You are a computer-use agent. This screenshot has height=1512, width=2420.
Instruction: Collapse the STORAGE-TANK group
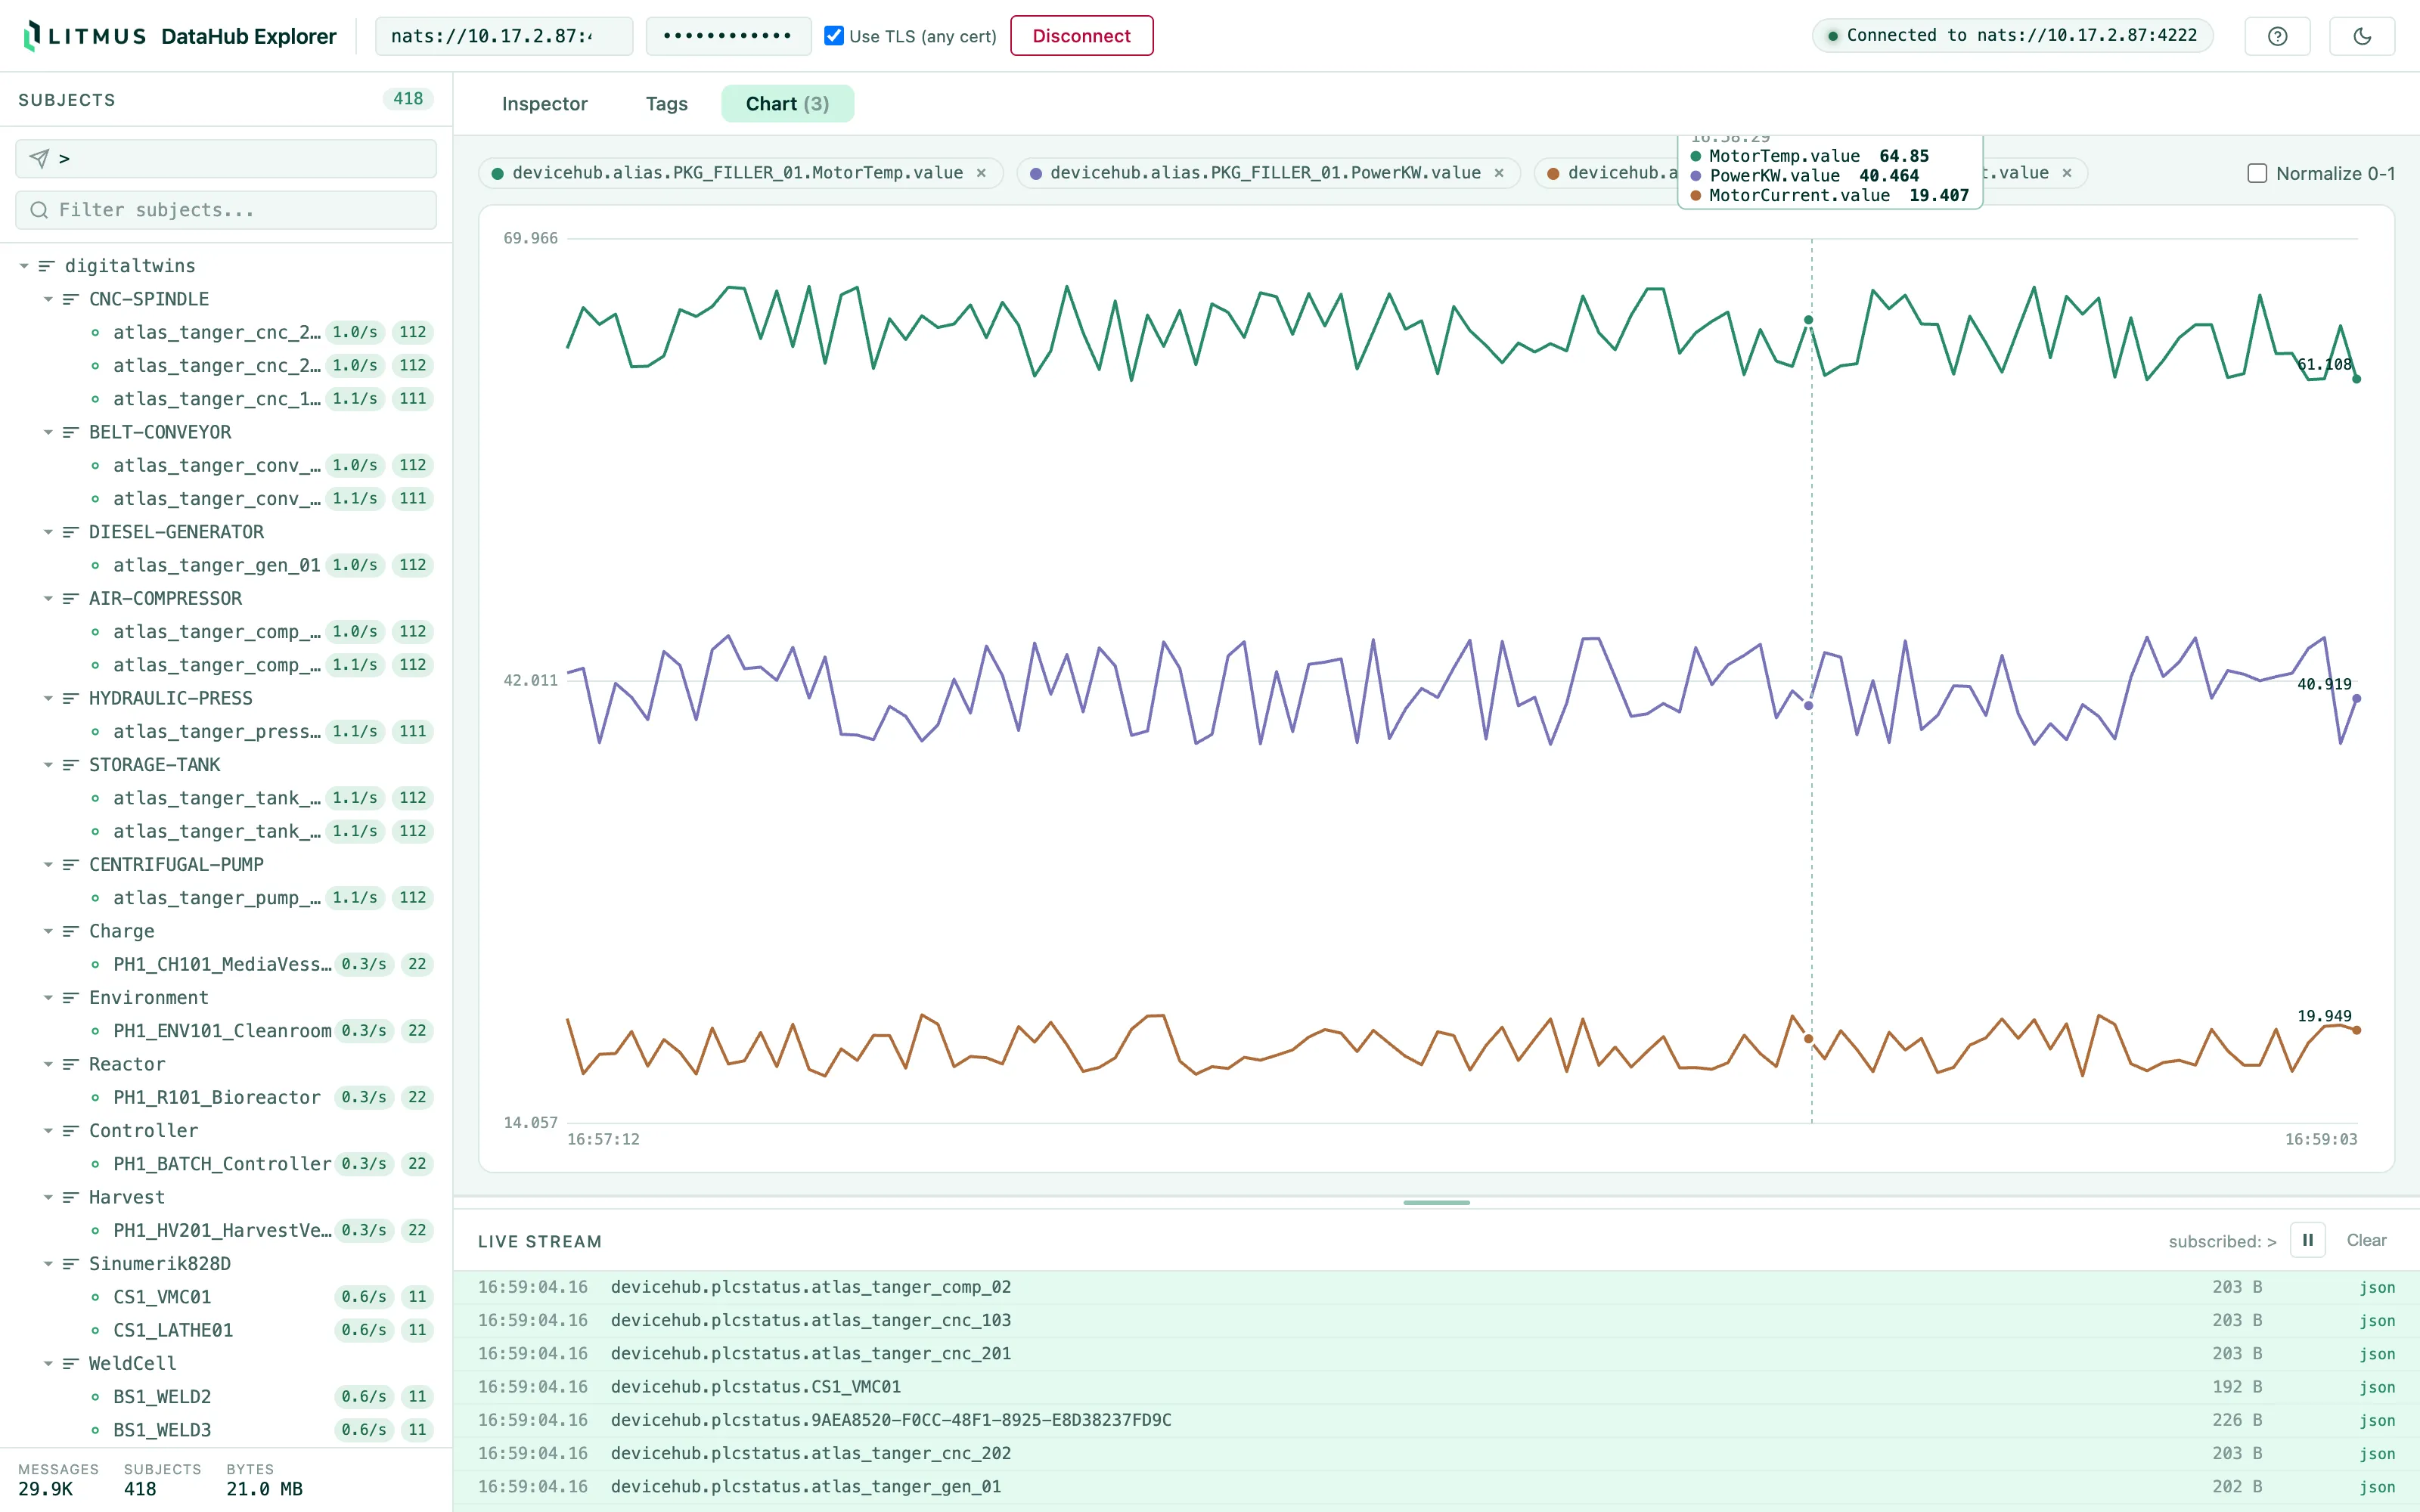[x=48, y=765]
